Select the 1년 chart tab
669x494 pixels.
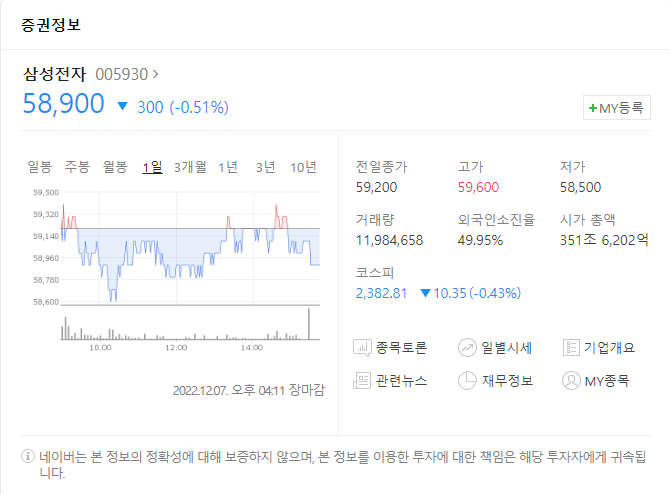[x=228, y=167]
